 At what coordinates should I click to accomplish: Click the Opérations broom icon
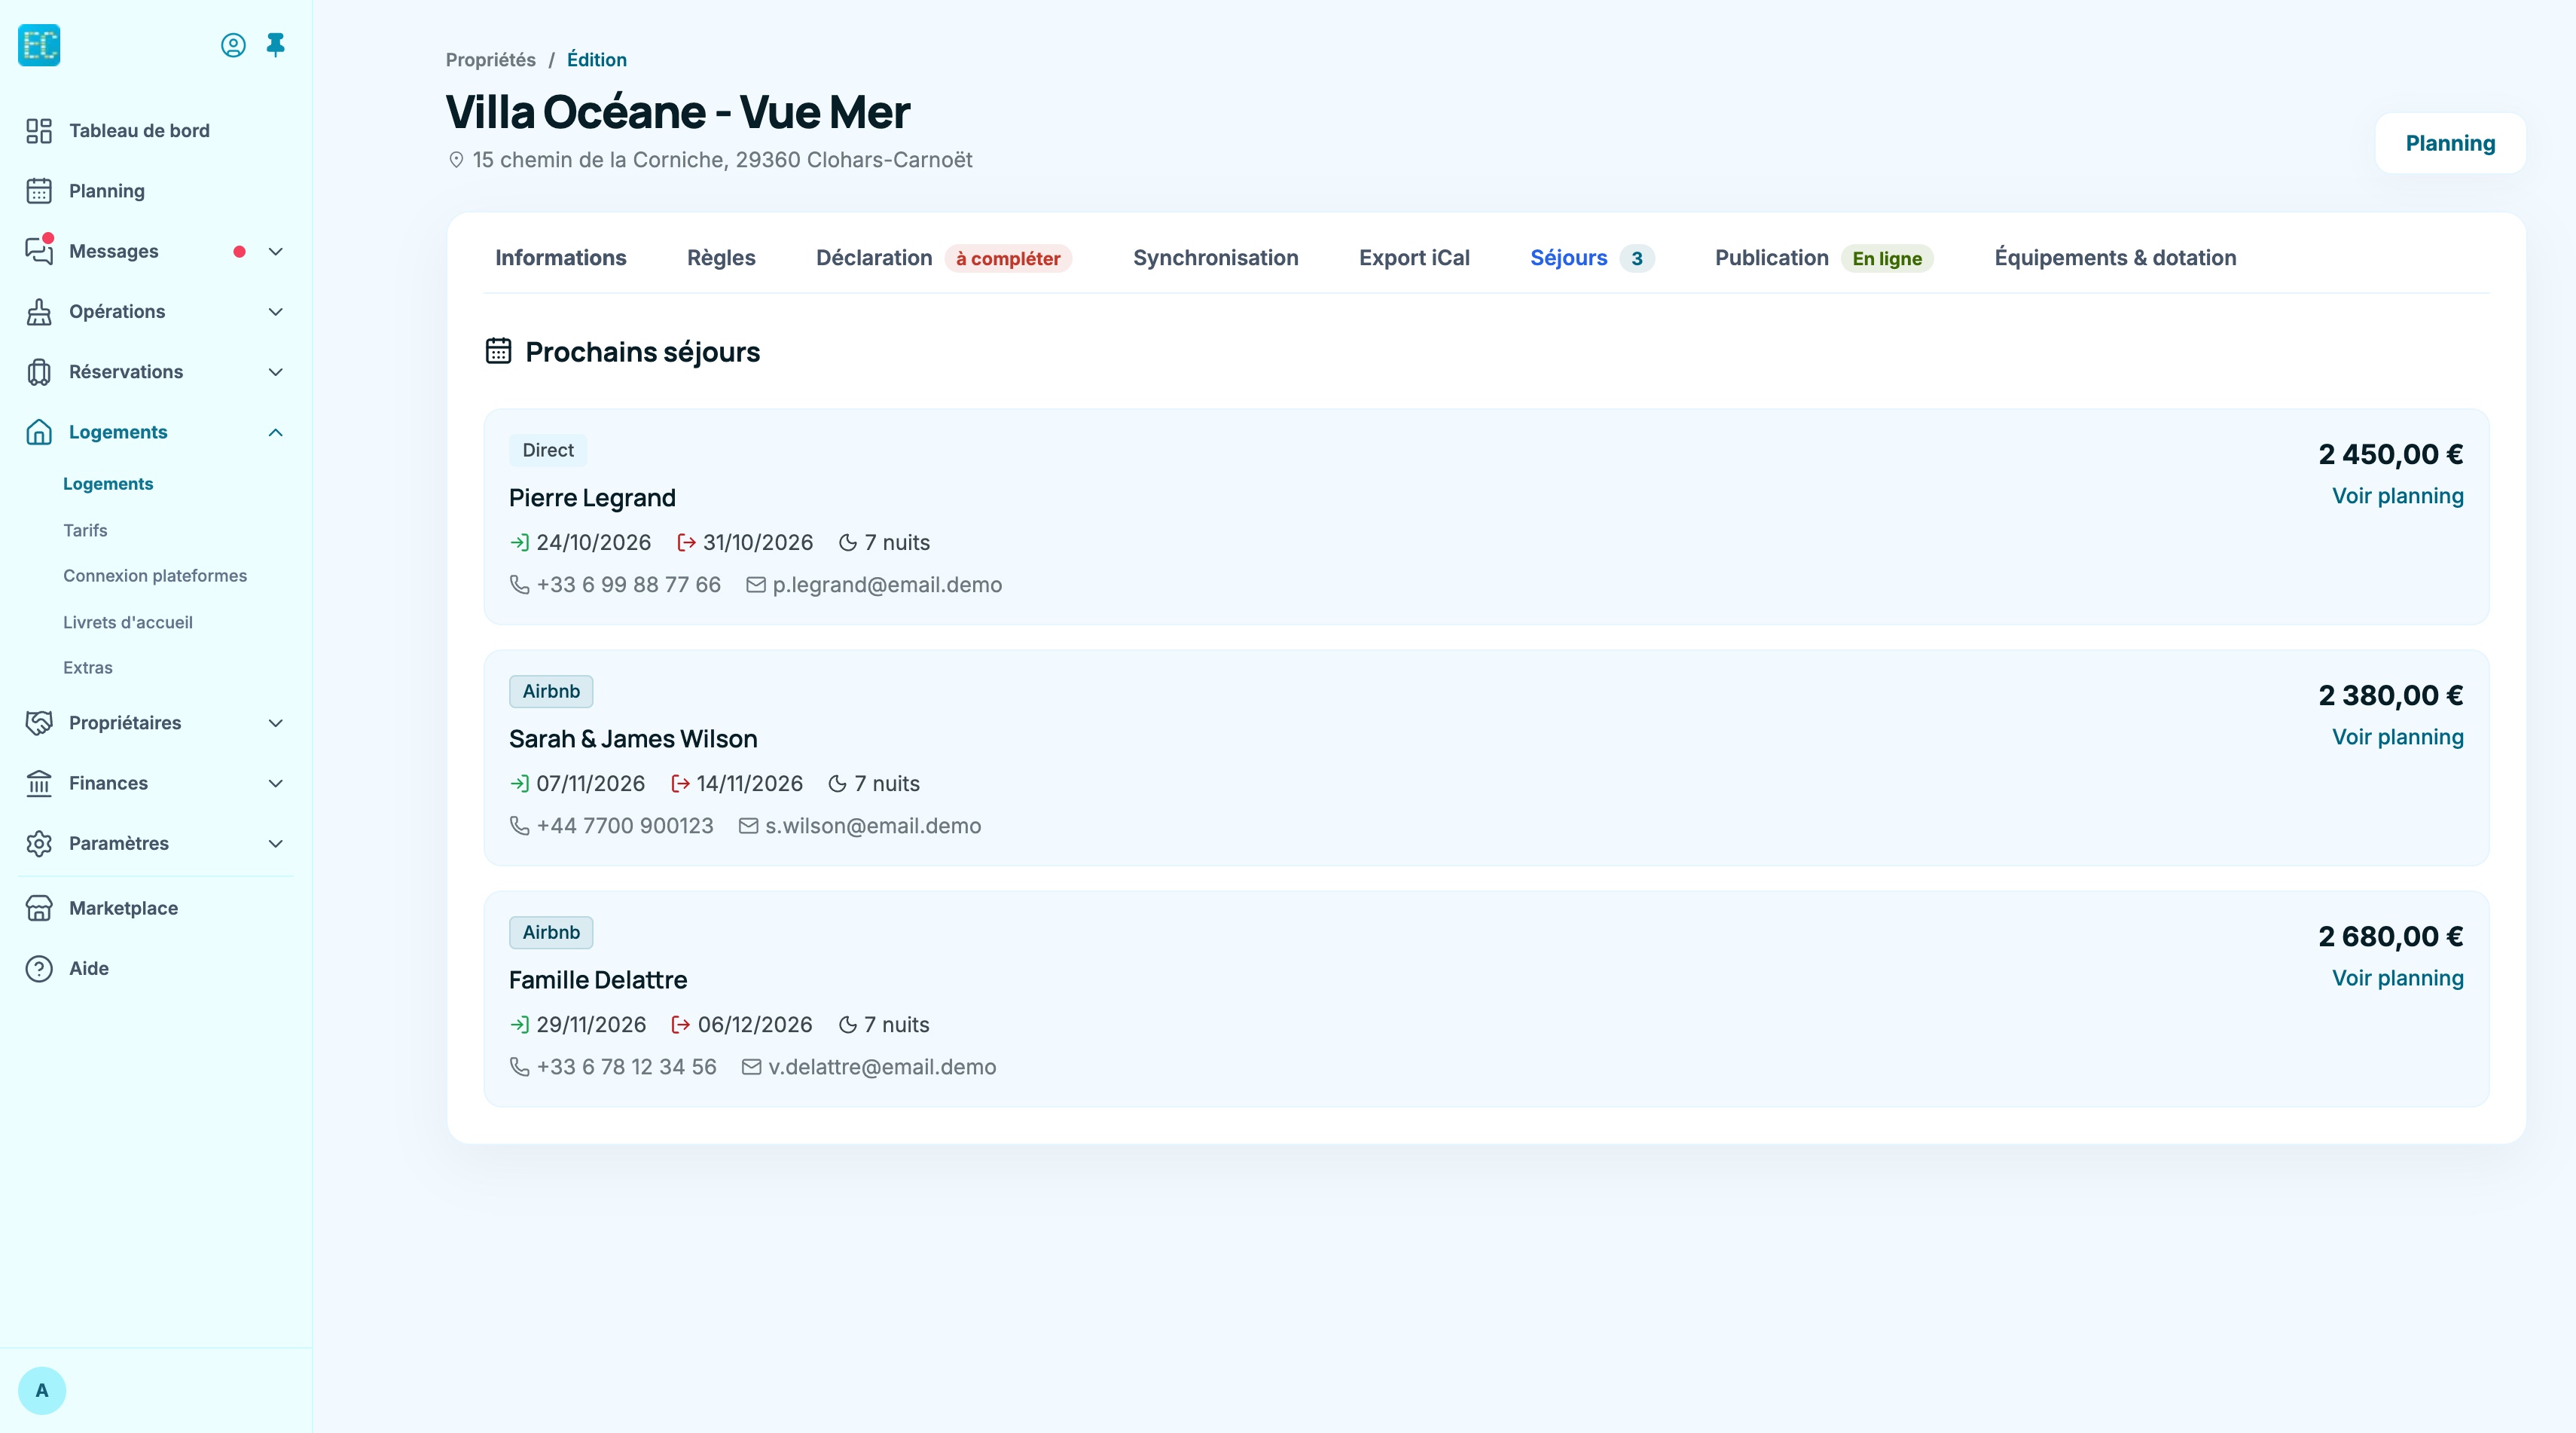(39, 312)
